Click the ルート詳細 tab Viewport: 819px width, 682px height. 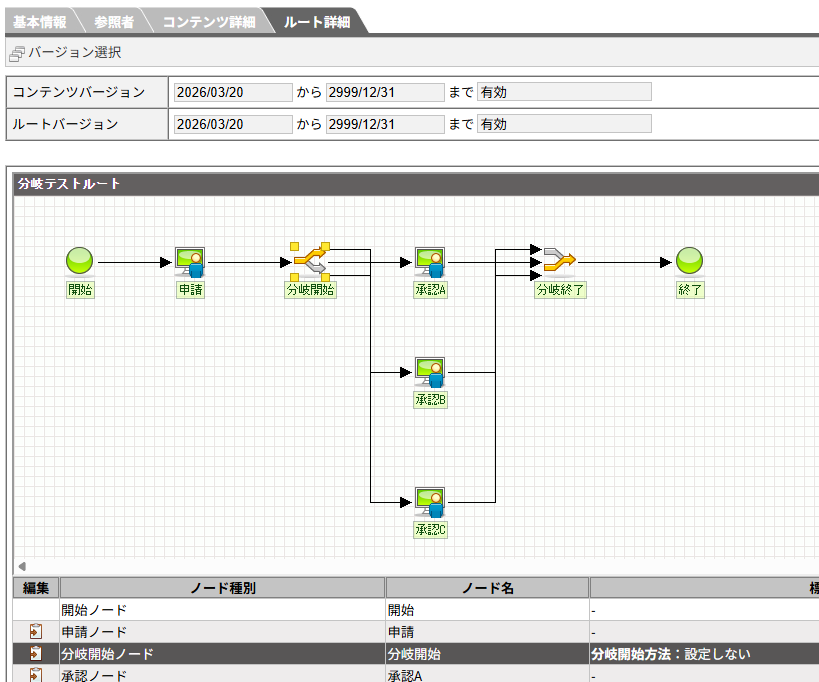[316, 21]
